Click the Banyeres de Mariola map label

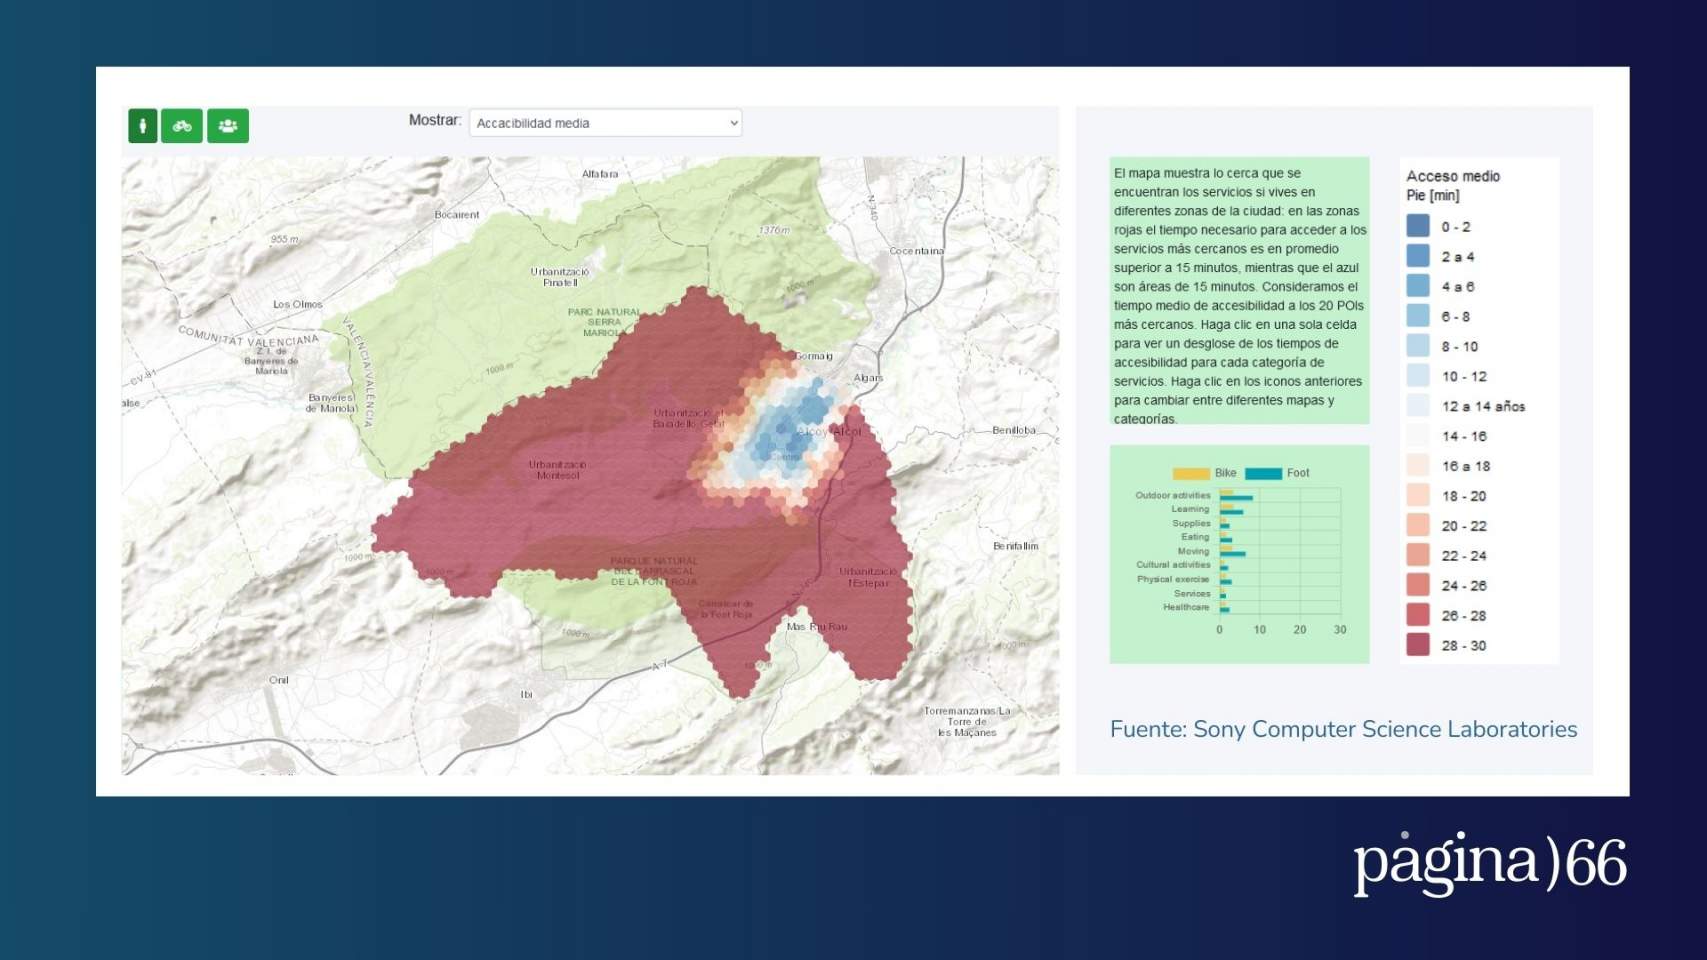pos(330,403)
